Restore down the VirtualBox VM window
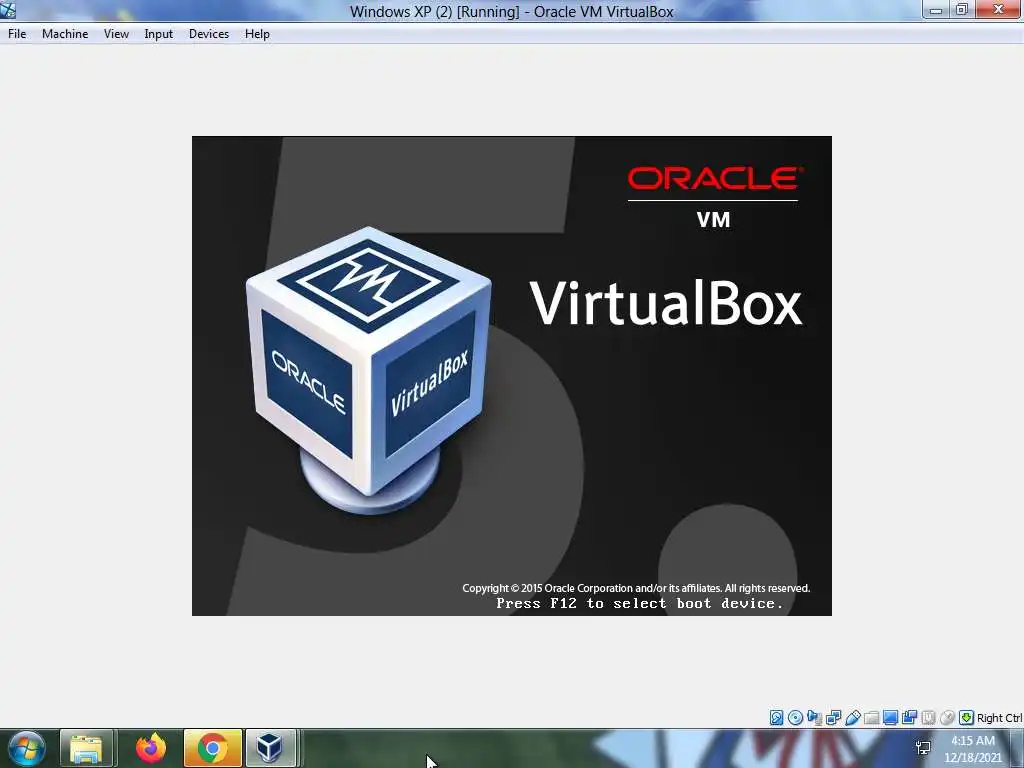The height and width of the screenshot is (768, 1024). tap(961, 10)
